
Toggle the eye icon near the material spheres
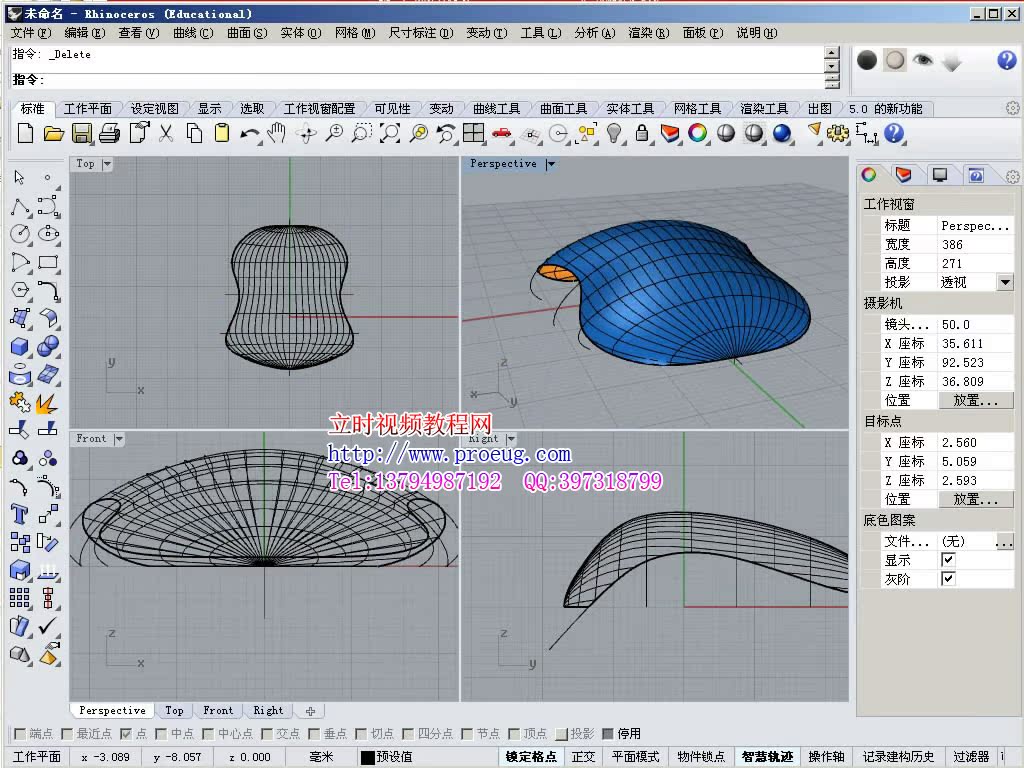point(923,60)
